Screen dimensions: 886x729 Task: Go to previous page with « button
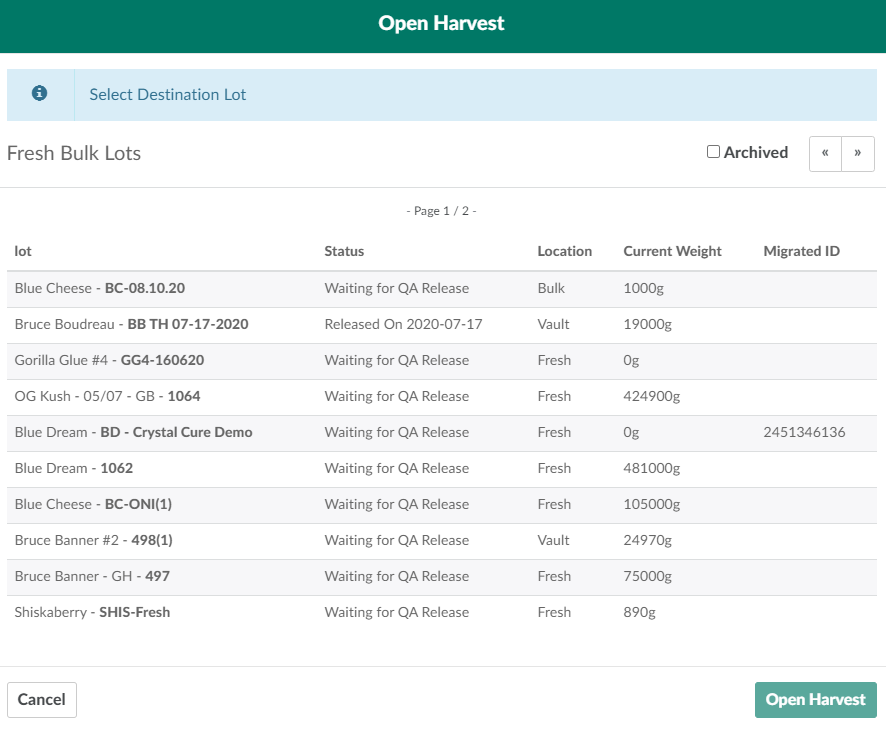pyautogui.click(x=825, y=153)
